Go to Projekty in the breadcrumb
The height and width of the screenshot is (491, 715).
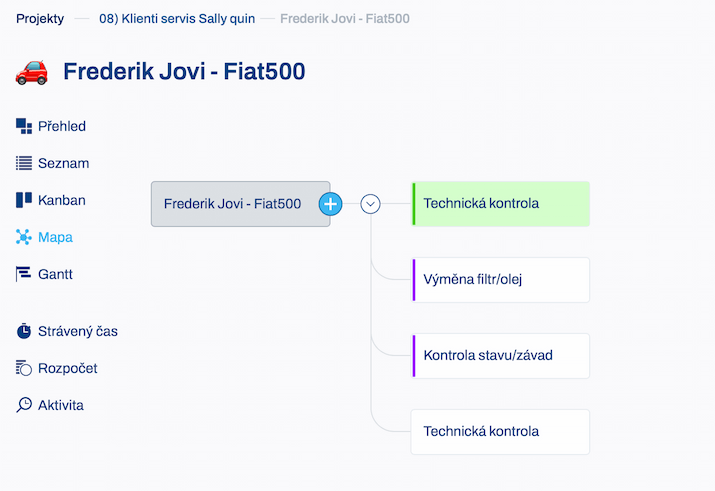40,19
